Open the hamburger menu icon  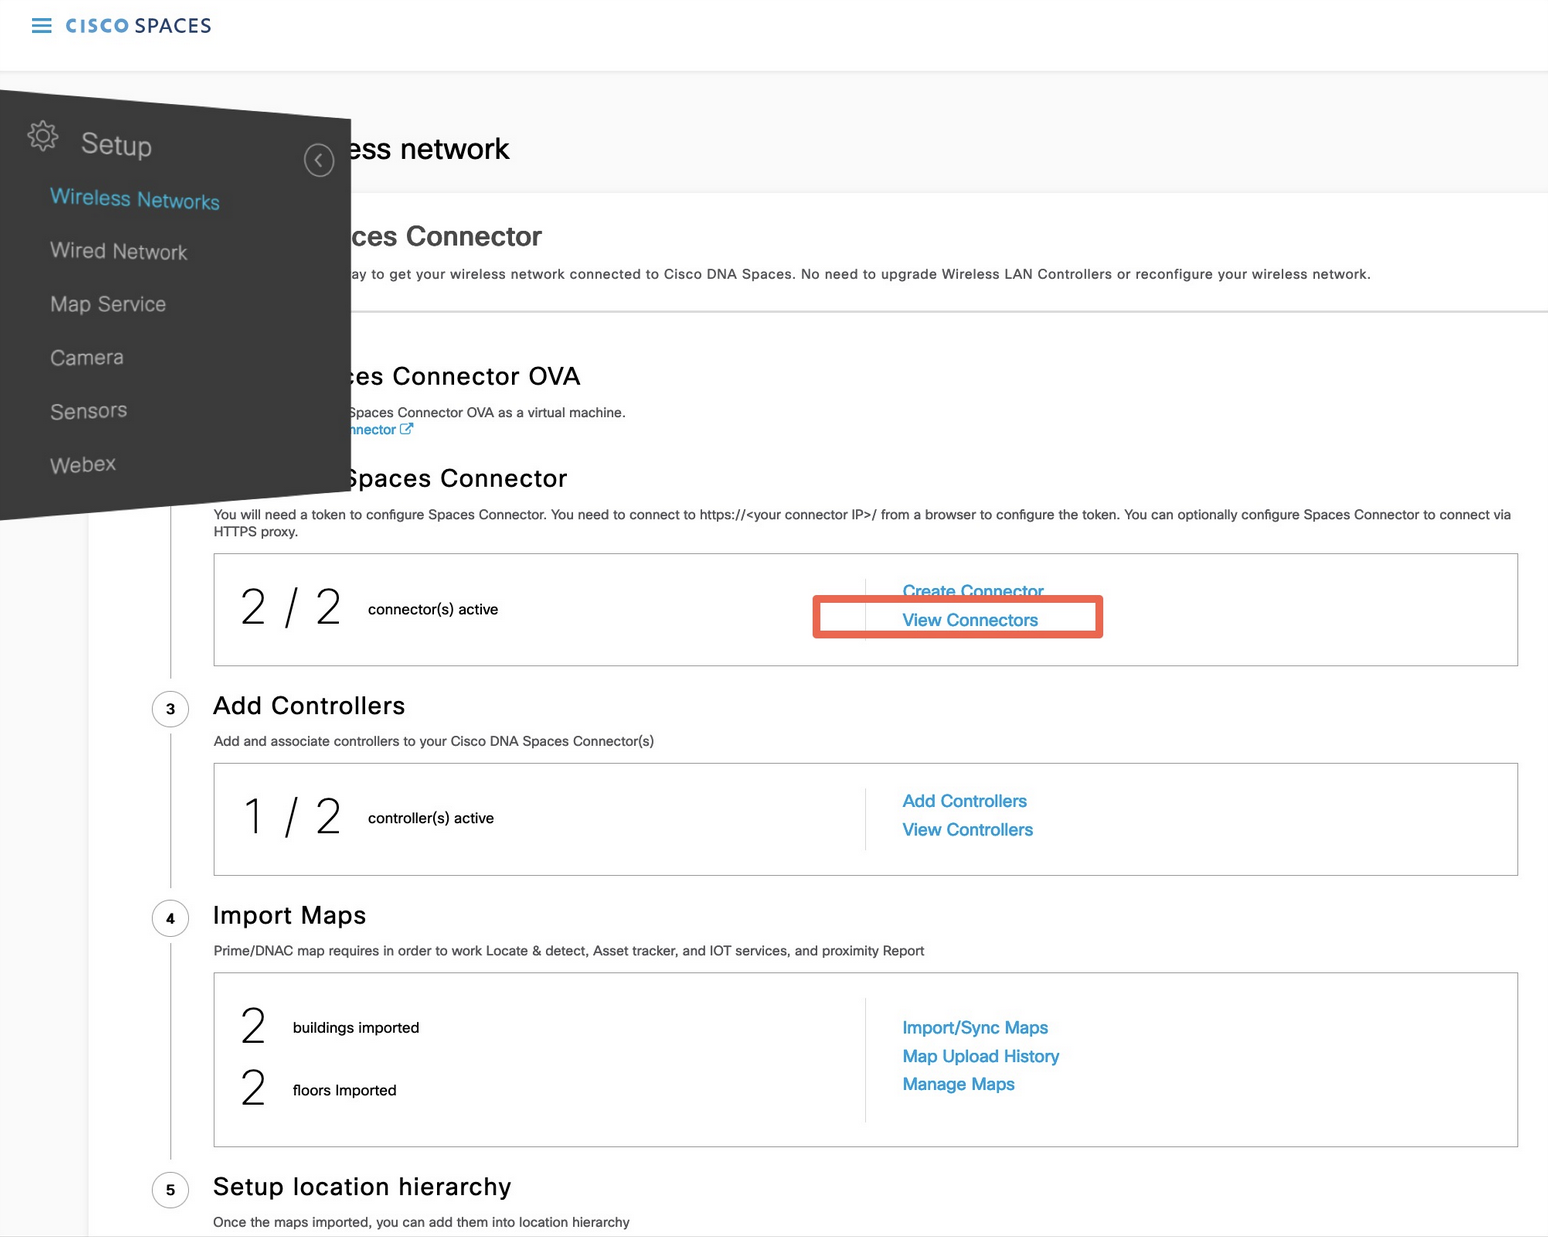[41, 26]
